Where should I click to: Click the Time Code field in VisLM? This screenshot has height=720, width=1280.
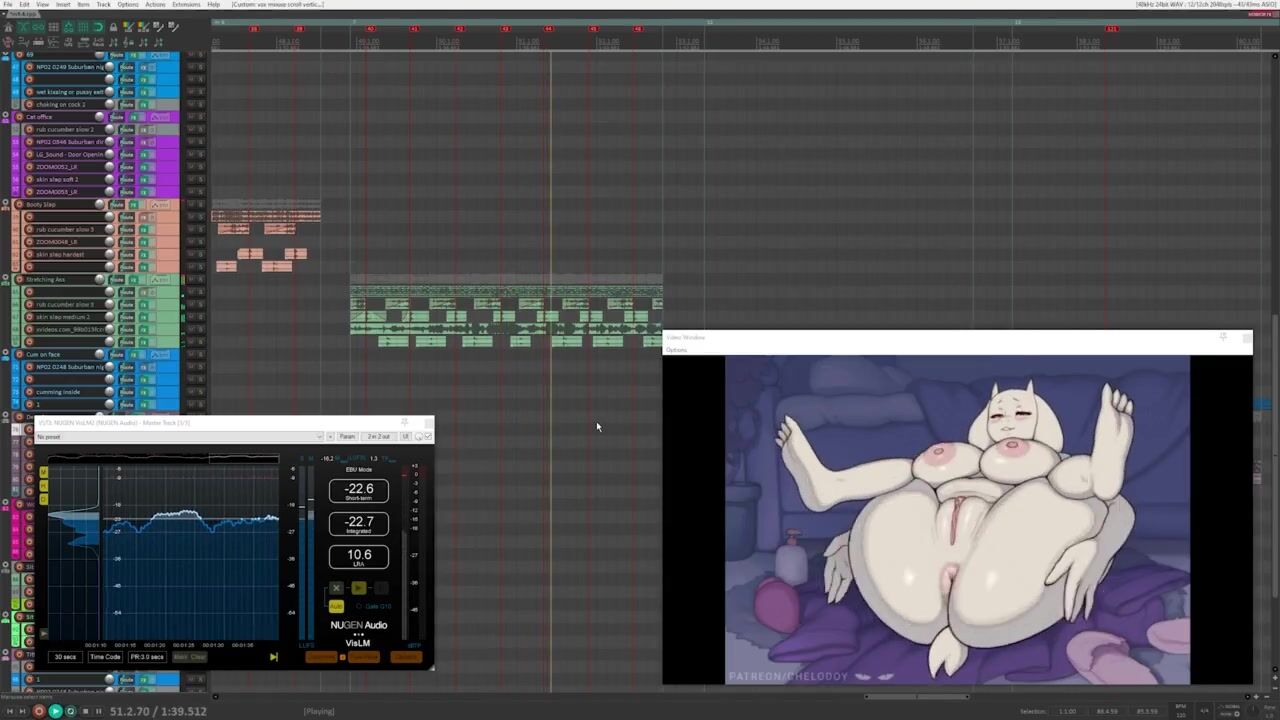[x=105, y=657]
